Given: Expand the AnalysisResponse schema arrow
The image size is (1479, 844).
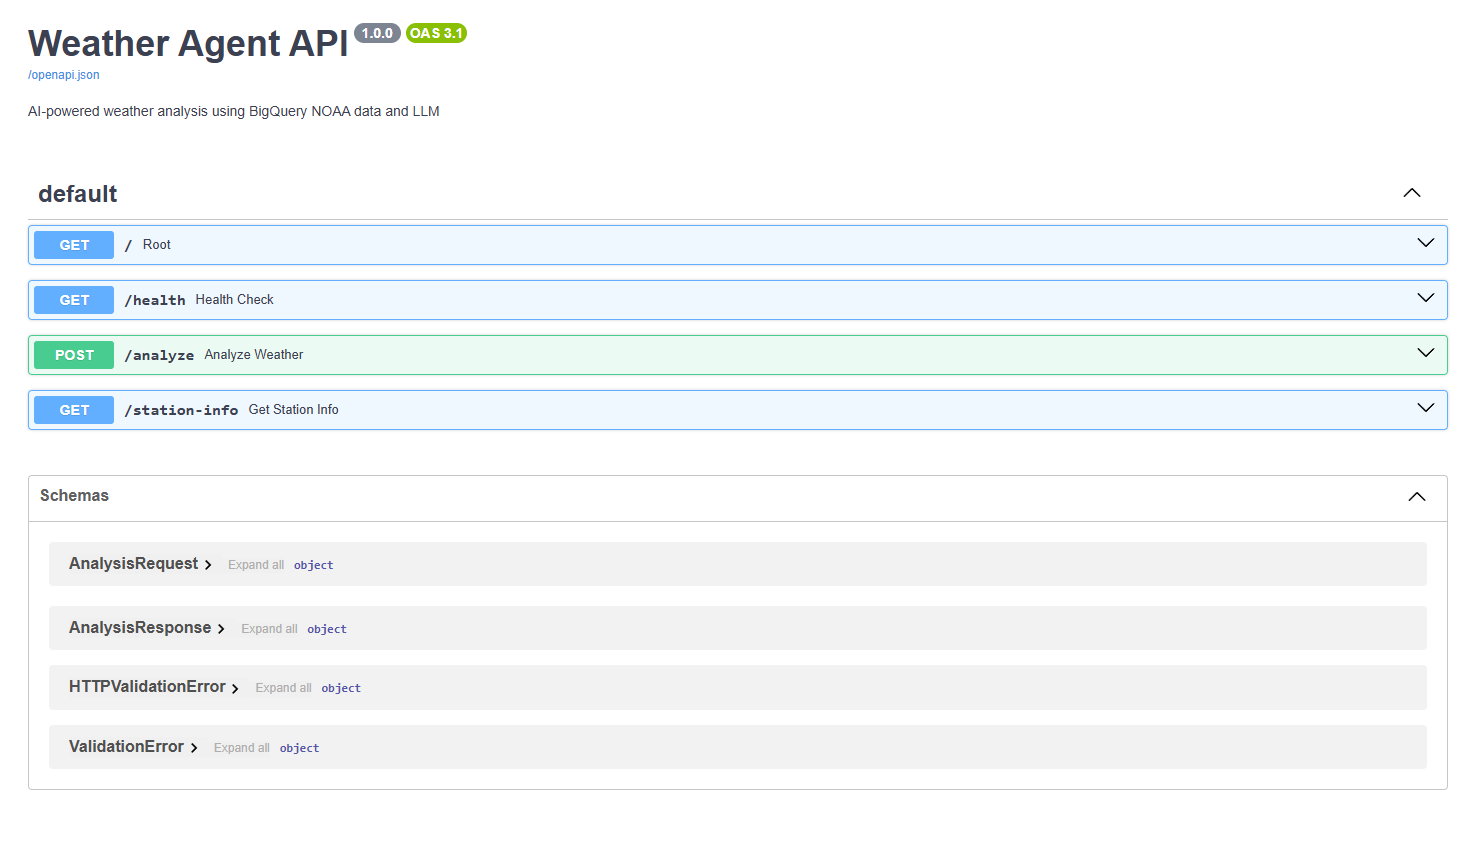Looking at the screenshot, I should click(x=221, y=629).
